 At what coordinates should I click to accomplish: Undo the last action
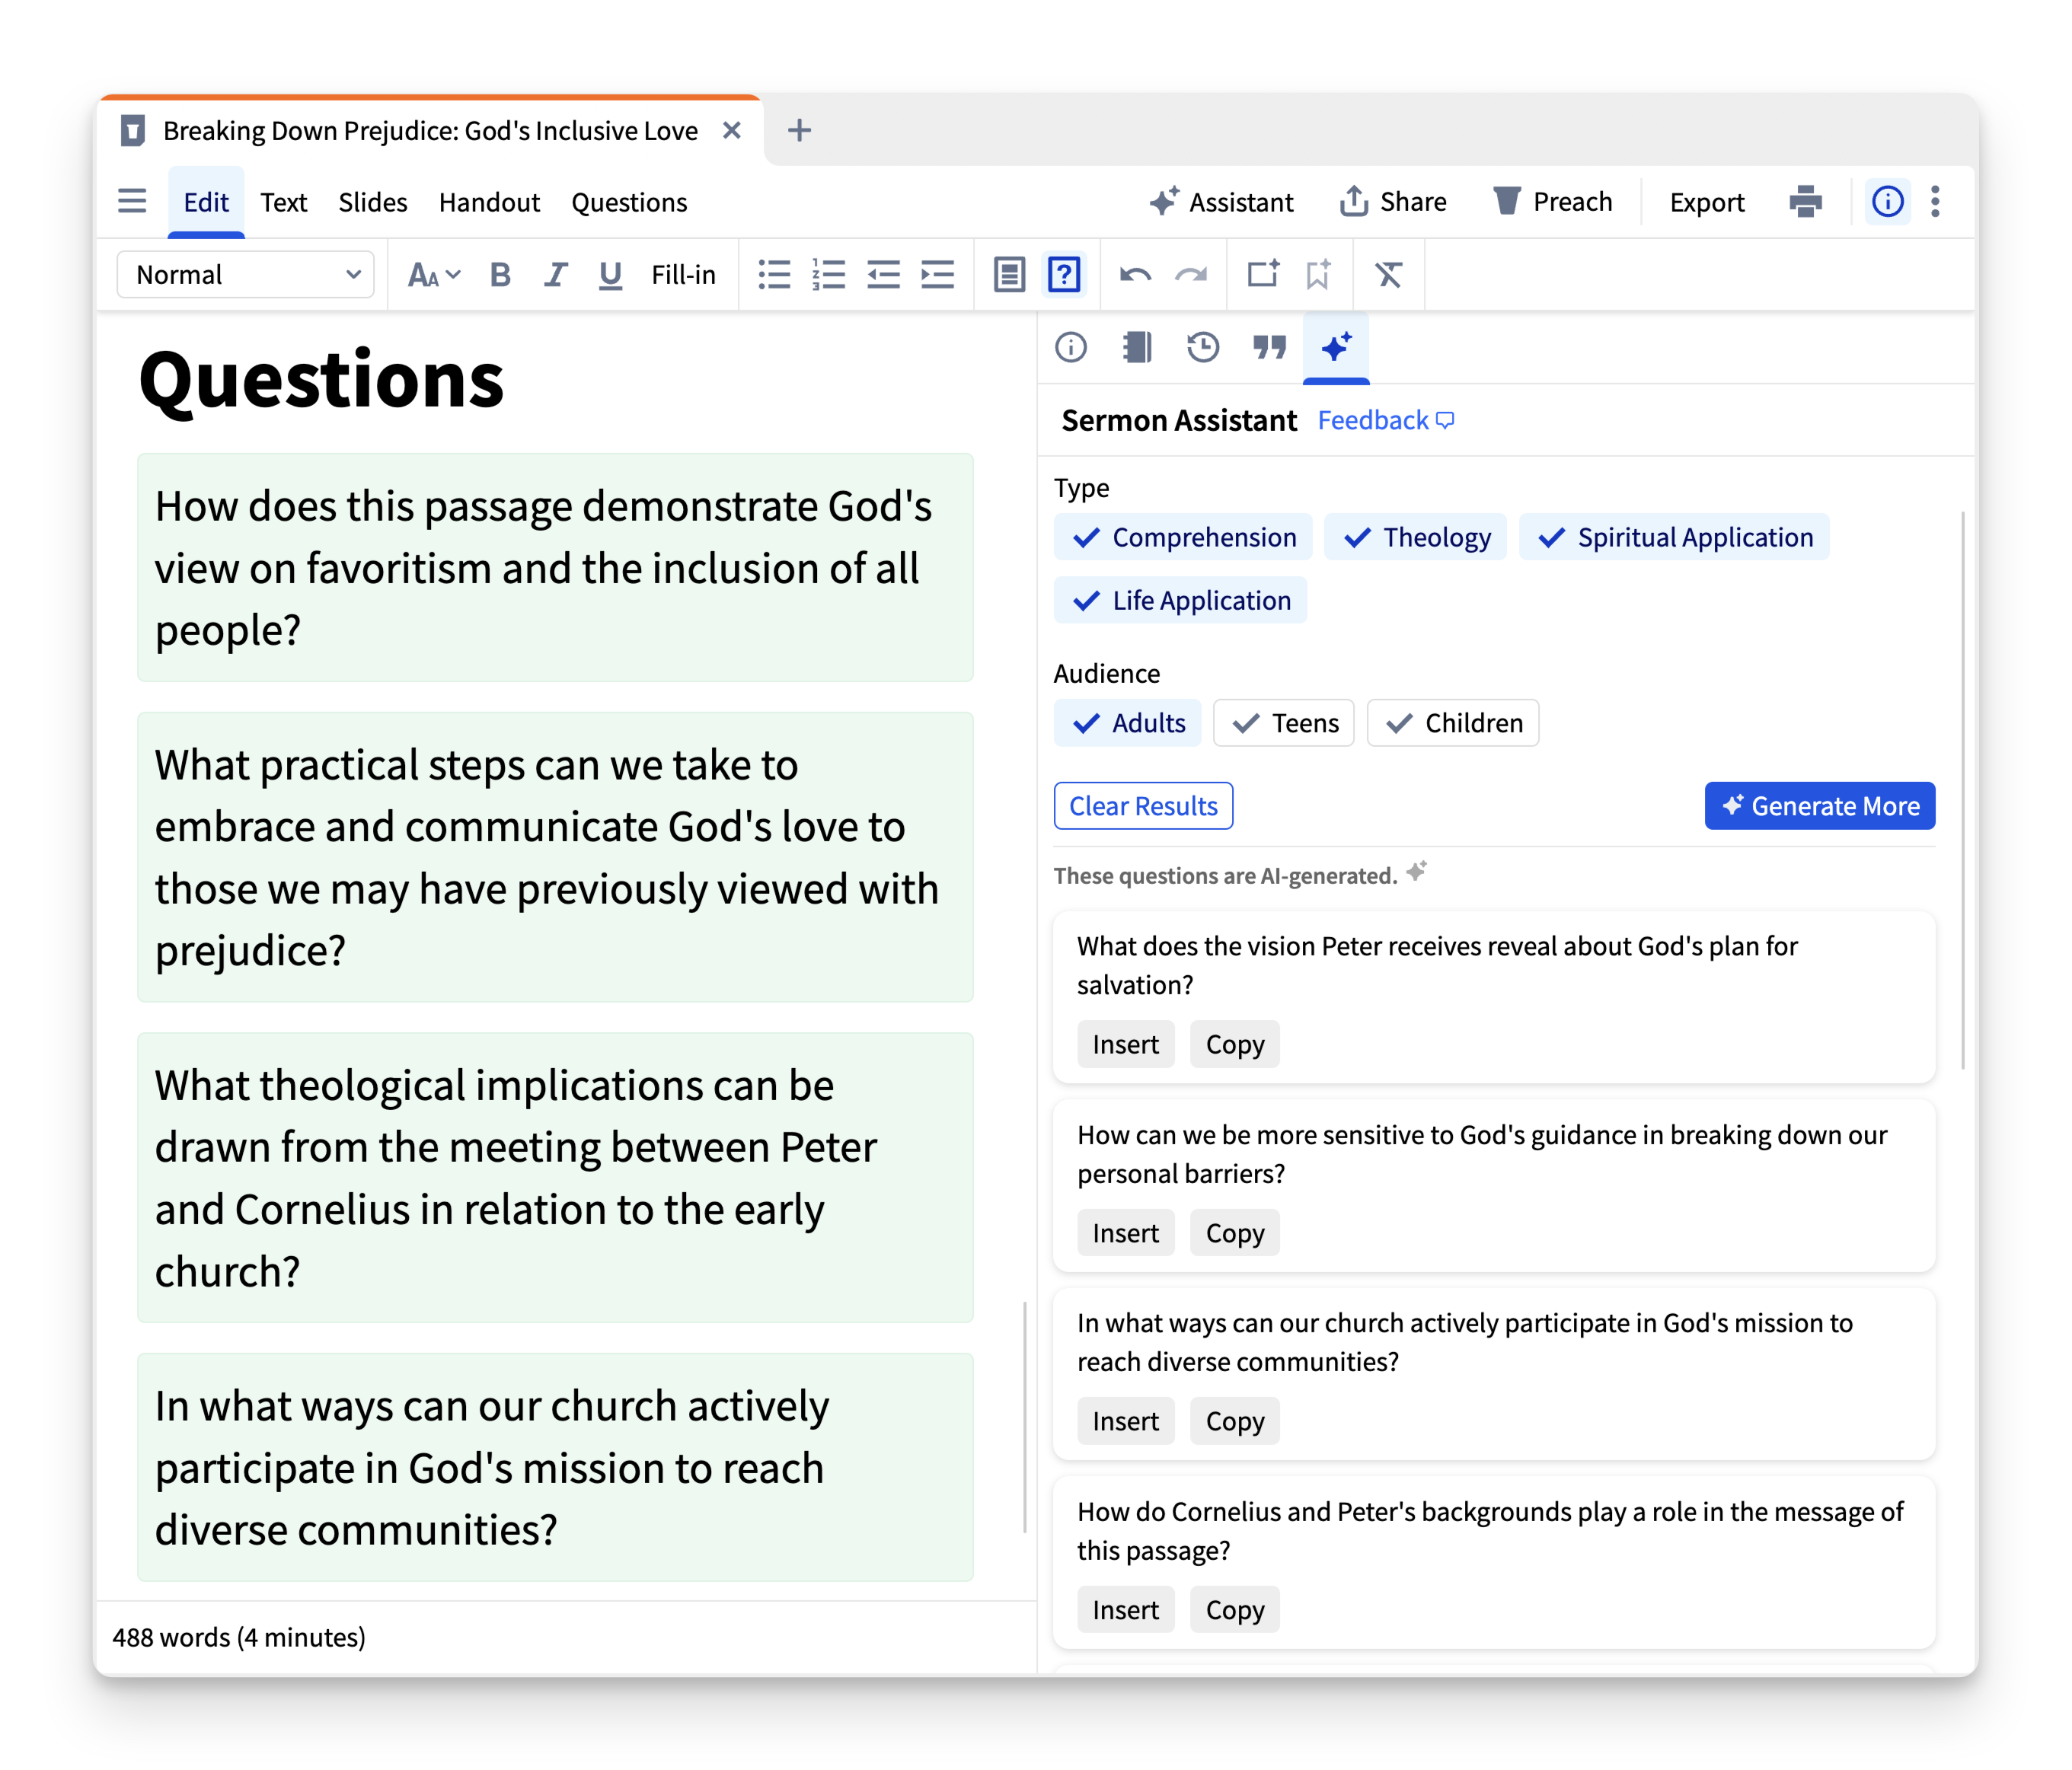(x=1135, y=274)
